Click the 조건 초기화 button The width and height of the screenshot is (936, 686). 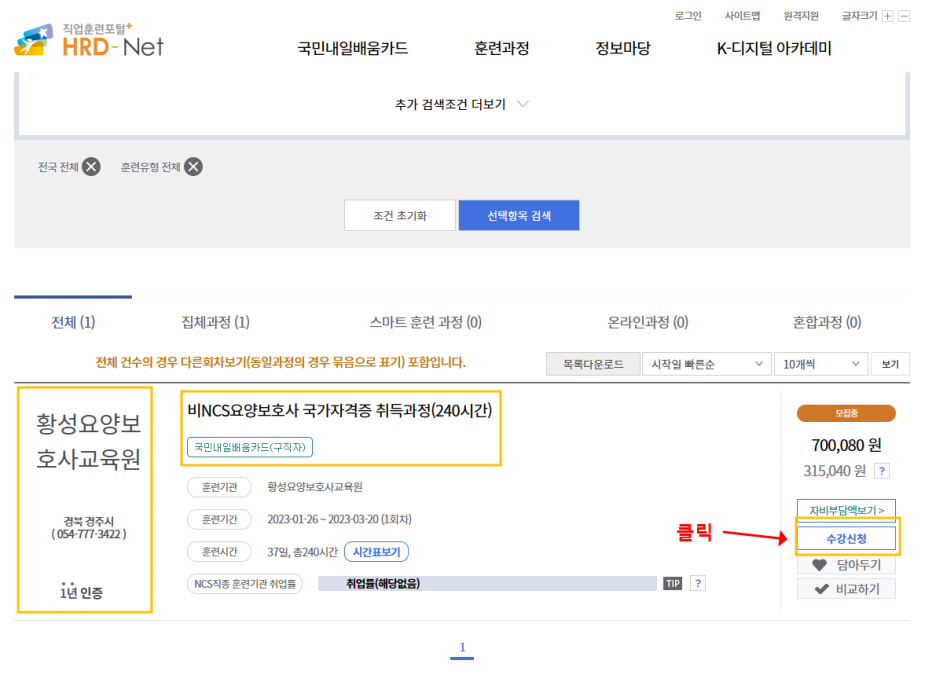click(400, 216)
